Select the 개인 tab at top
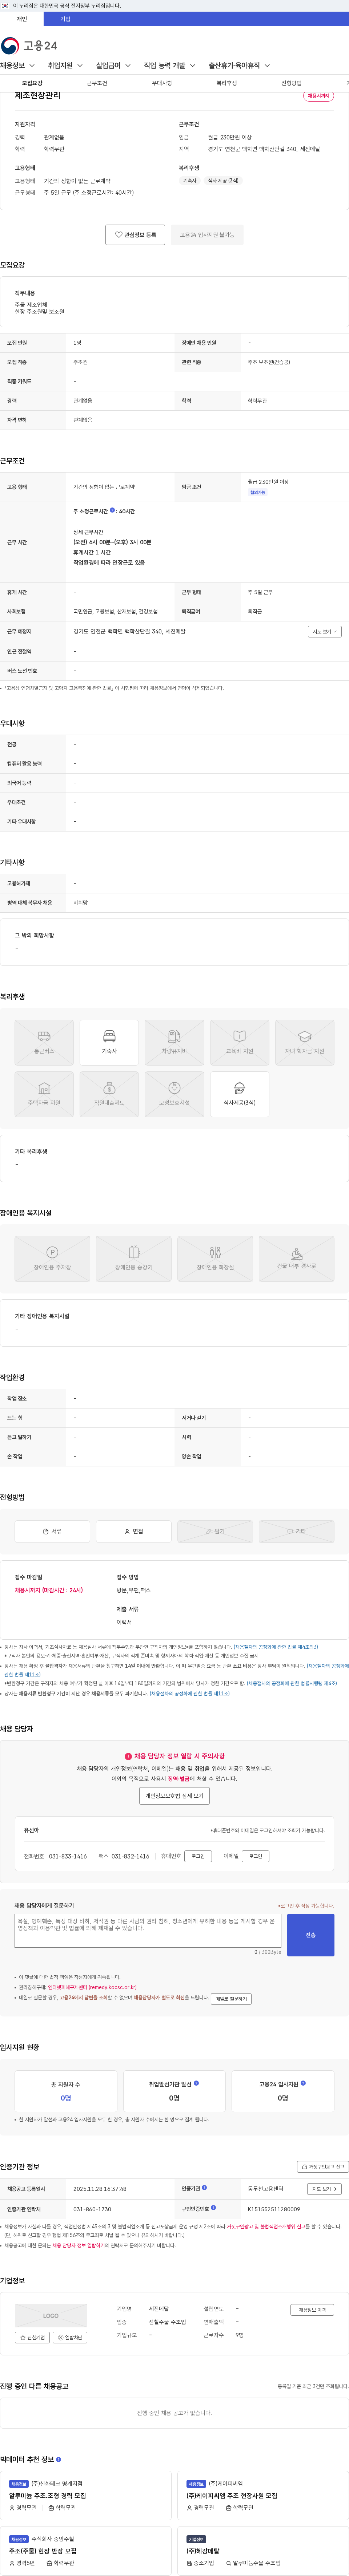The height and width of the screenshot is (2576, 349). coord(22,19)
